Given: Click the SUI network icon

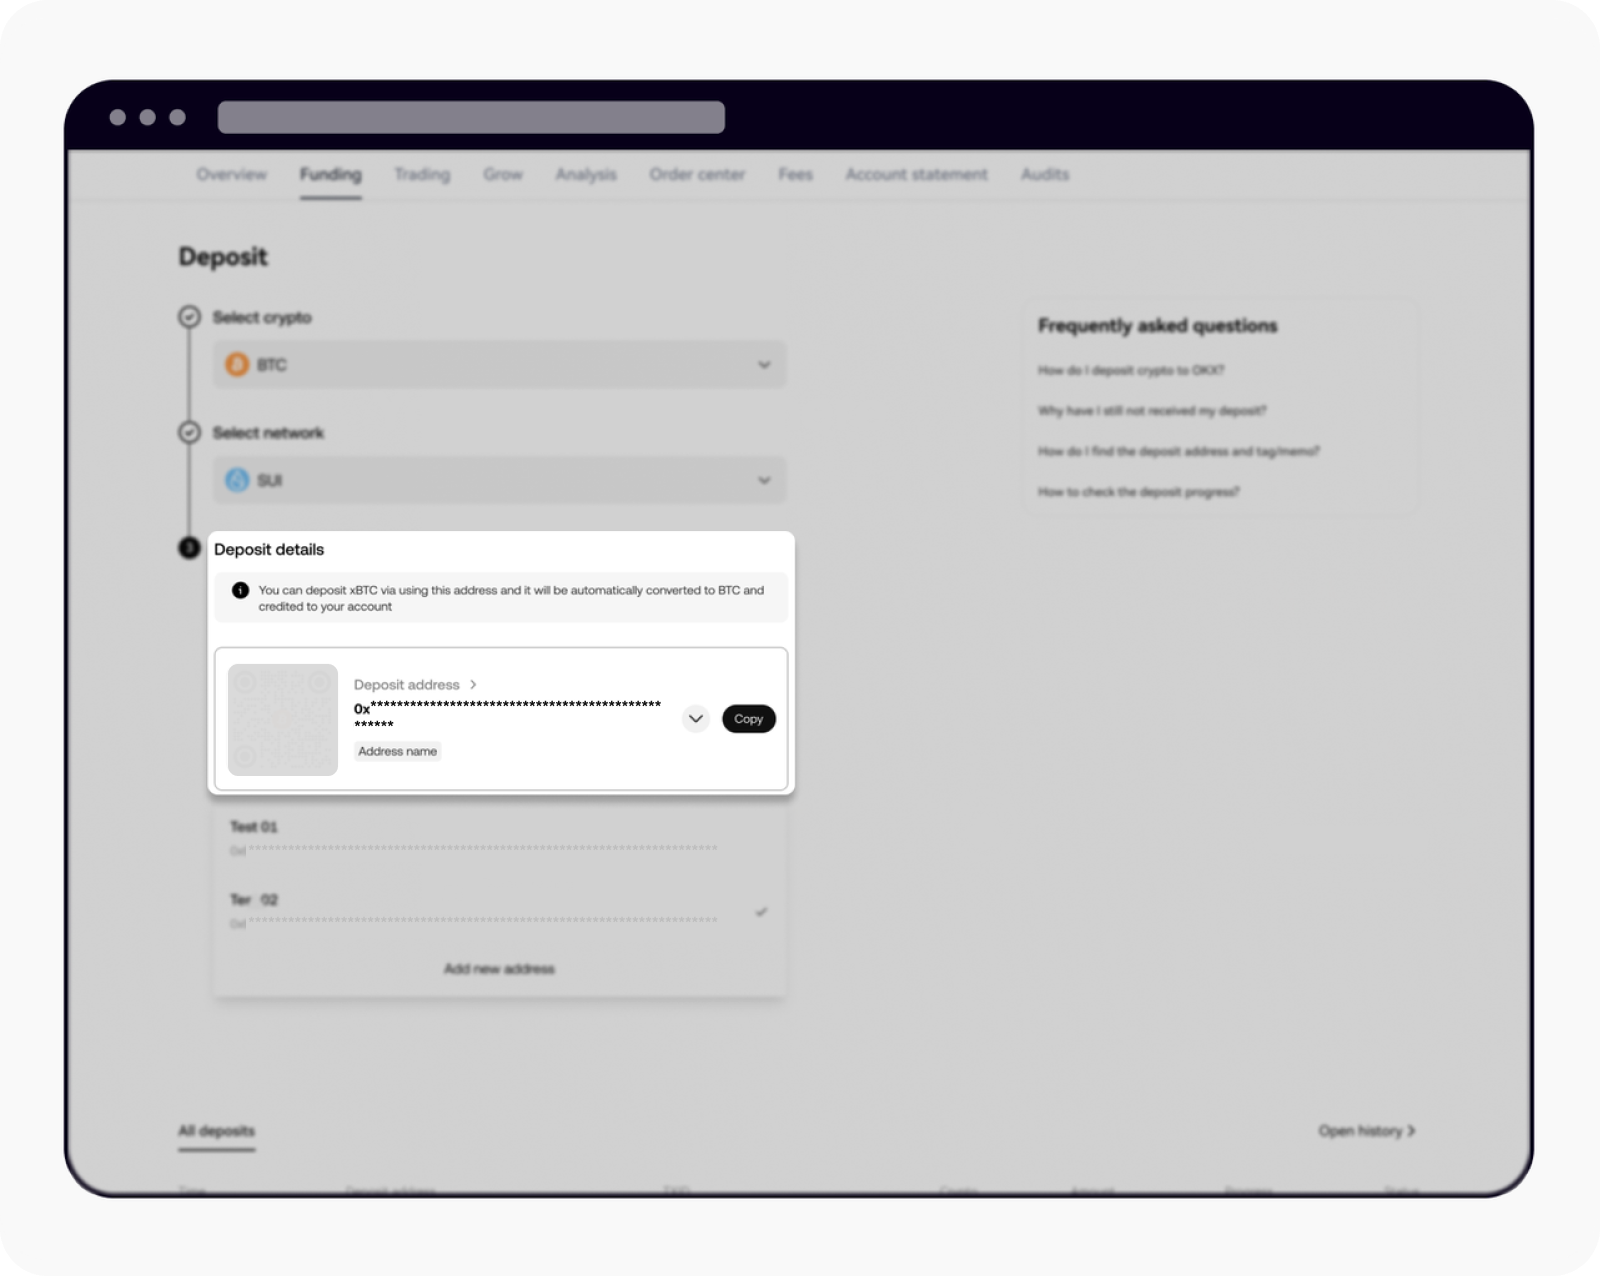Looking at the screenshot, I should [x=237, y=480].
